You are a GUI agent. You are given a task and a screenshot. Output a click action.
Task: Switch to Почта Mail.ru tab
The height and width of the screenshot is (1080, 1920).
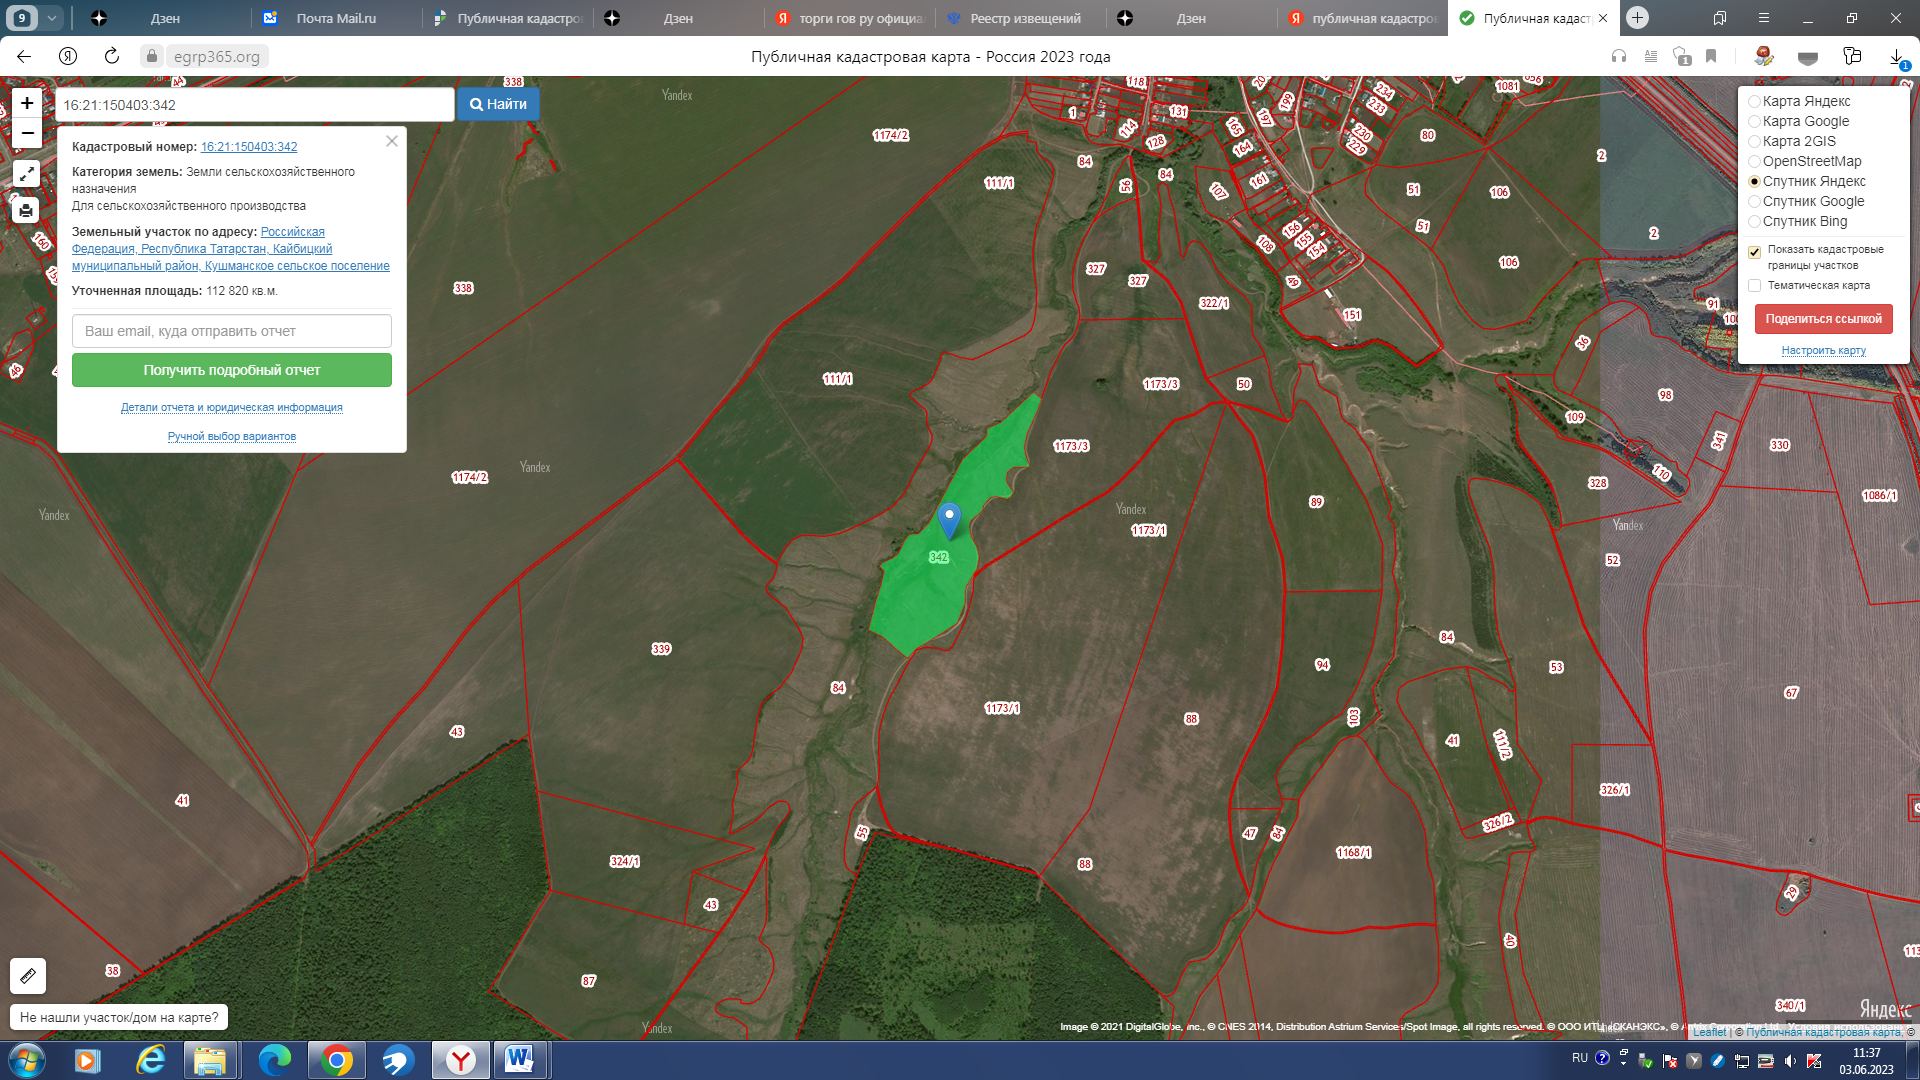click(x=335, y=18)
